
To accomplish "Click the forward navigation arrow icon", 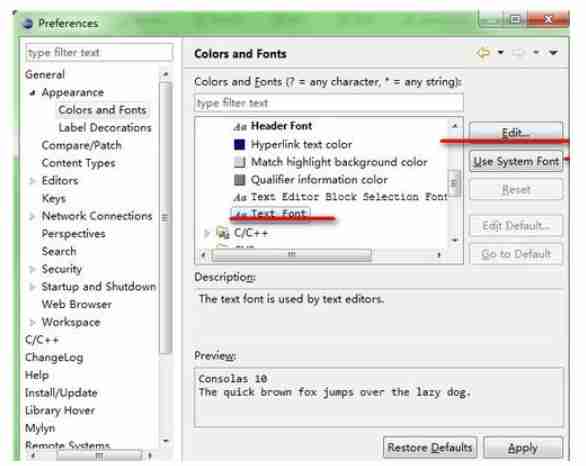I will pos(519,53).
